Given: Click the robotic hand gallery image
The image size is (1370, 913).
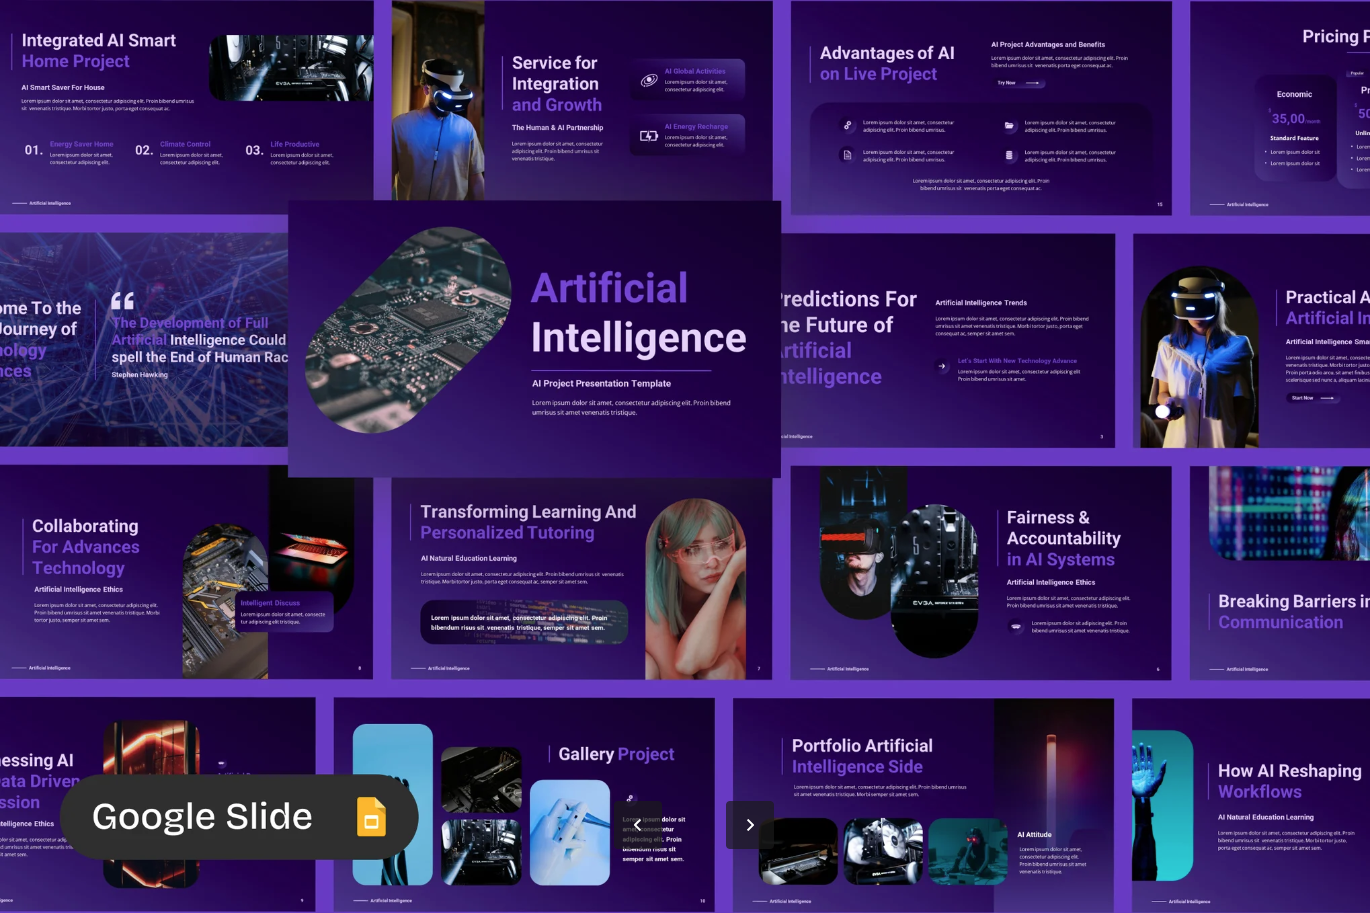Looking at the screenshot, I should 570,832.
